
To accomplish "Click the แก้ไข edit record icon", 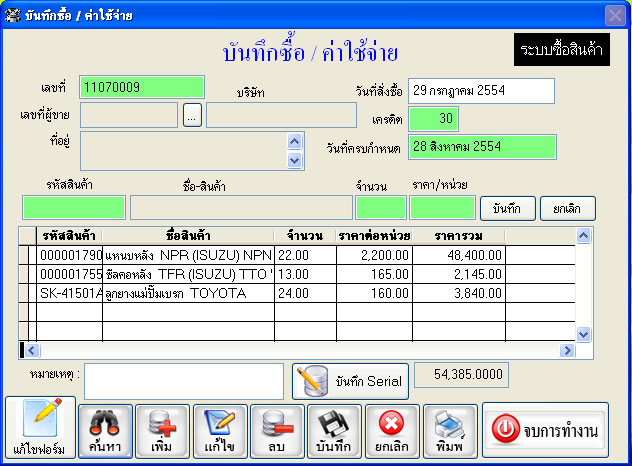I will click(220, 431).
